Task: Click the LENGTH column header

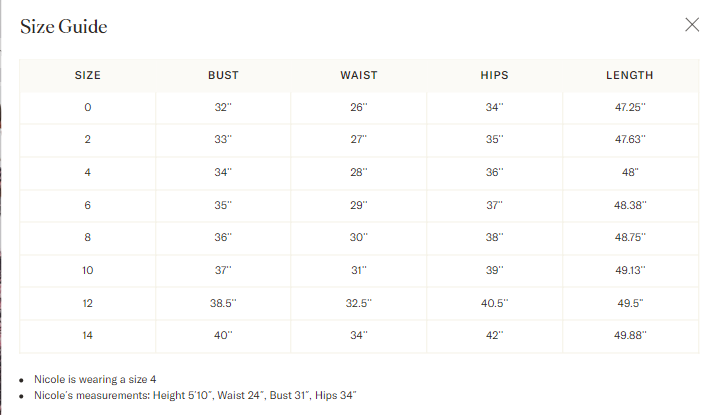Action: pos(630,75)
